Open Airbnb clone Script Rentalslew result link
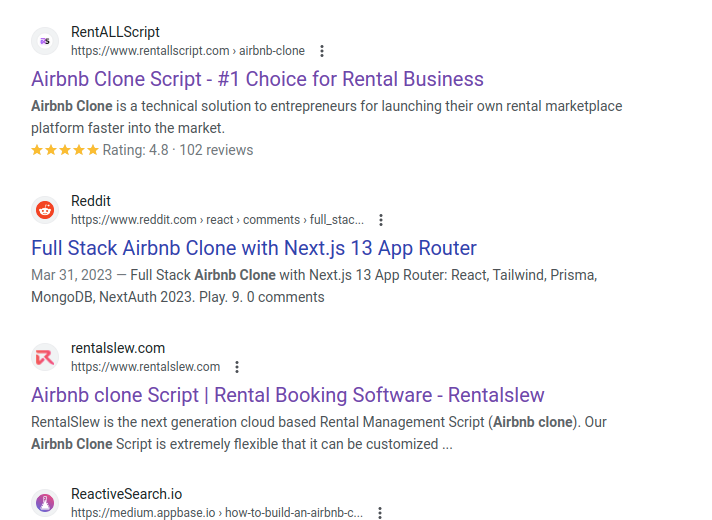Image resolution: width=712 pixels, height=520 pixels. (x=288, y=395)
